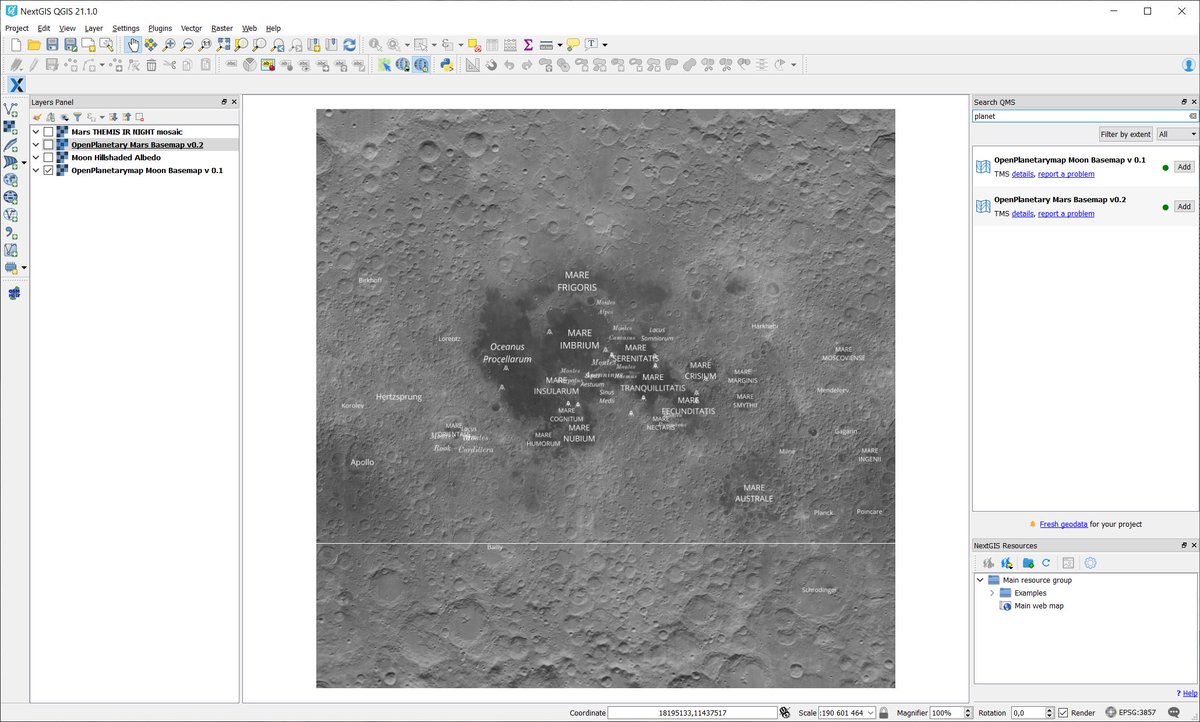Select the Pan Map hand tool
Viewport: 1200px width, 722px height.
(x=132, y=45)
